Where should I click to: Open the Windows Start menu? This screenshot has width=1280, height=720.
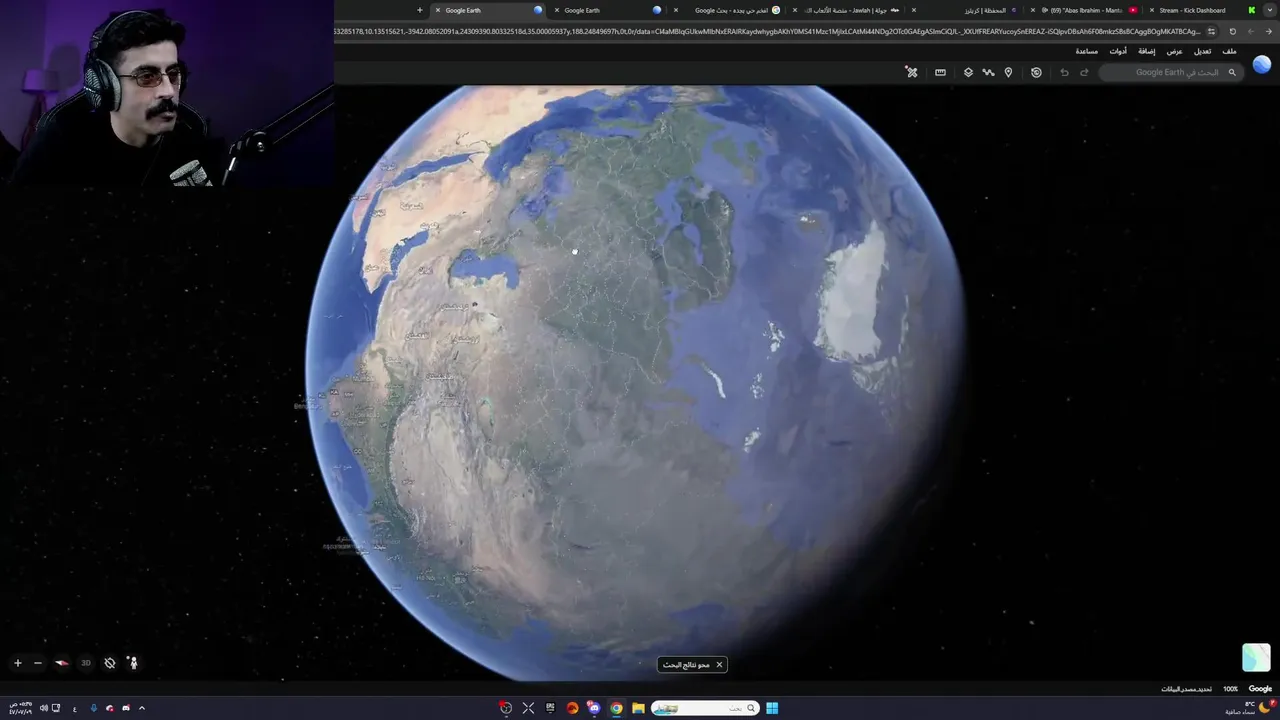(772, 708)
